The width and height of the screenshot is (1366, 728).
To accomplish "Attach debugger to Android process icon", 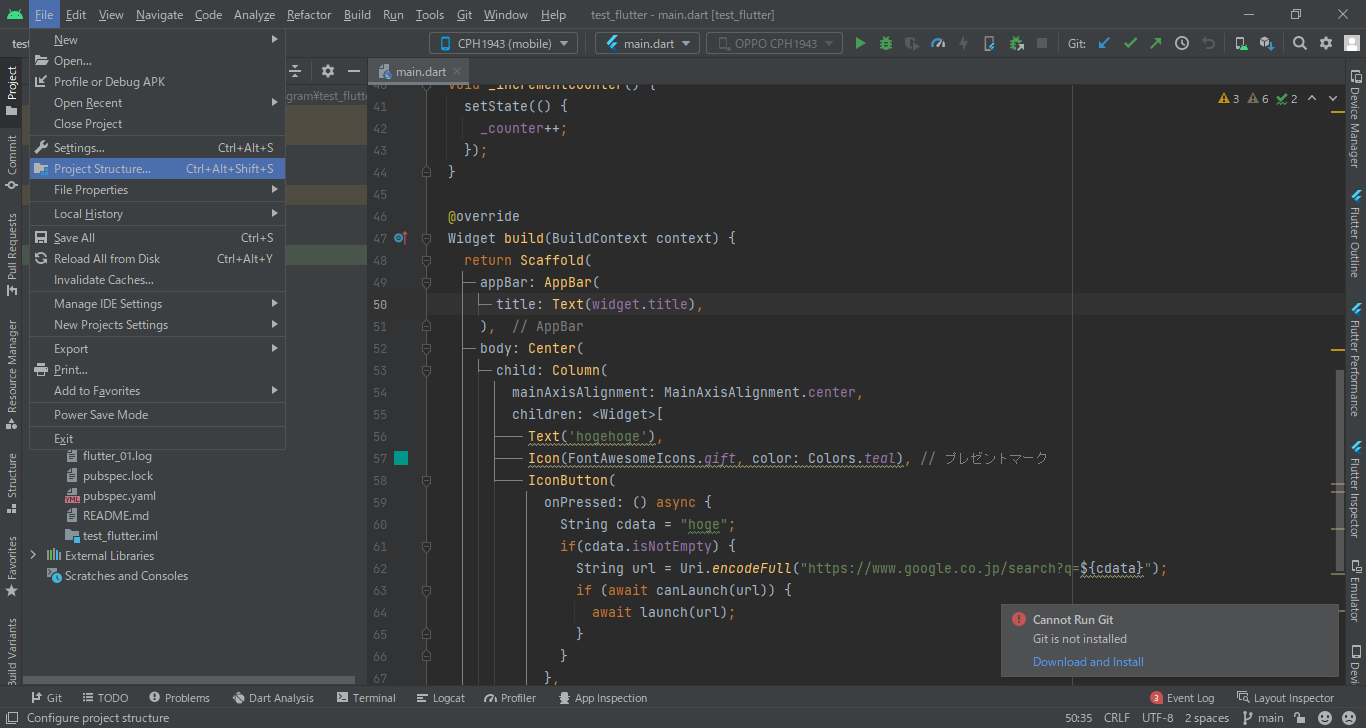I will coord(1016,43).
